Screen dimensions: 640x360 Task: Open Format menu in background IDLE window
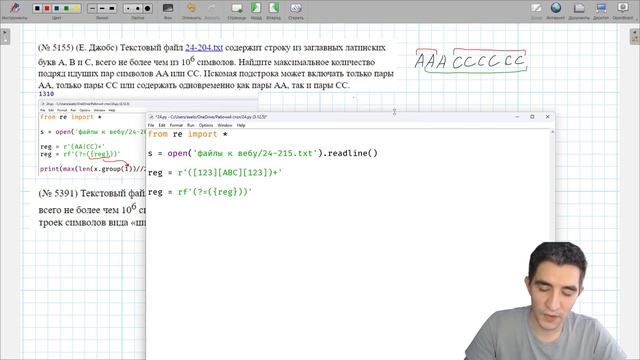[62, 110]
